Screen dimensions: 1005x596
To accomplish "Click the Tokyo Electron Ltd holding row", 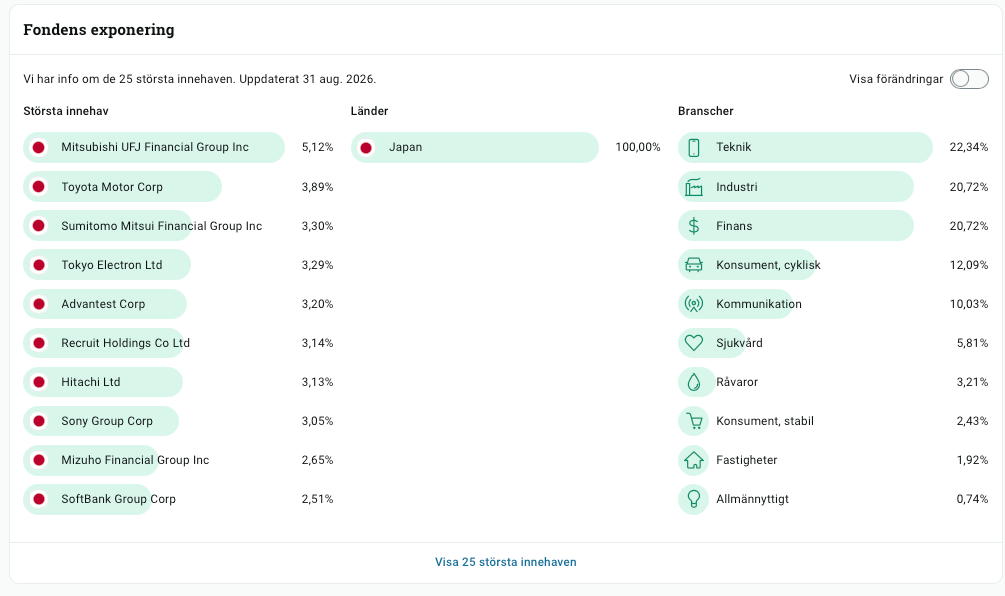I will [178, 265].
